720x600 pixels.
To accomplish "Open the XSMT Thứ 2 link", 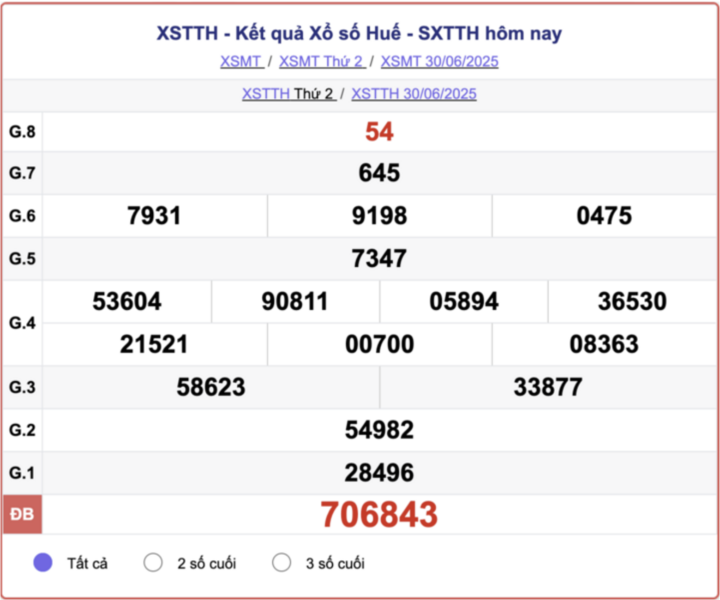I will point(322,62).
